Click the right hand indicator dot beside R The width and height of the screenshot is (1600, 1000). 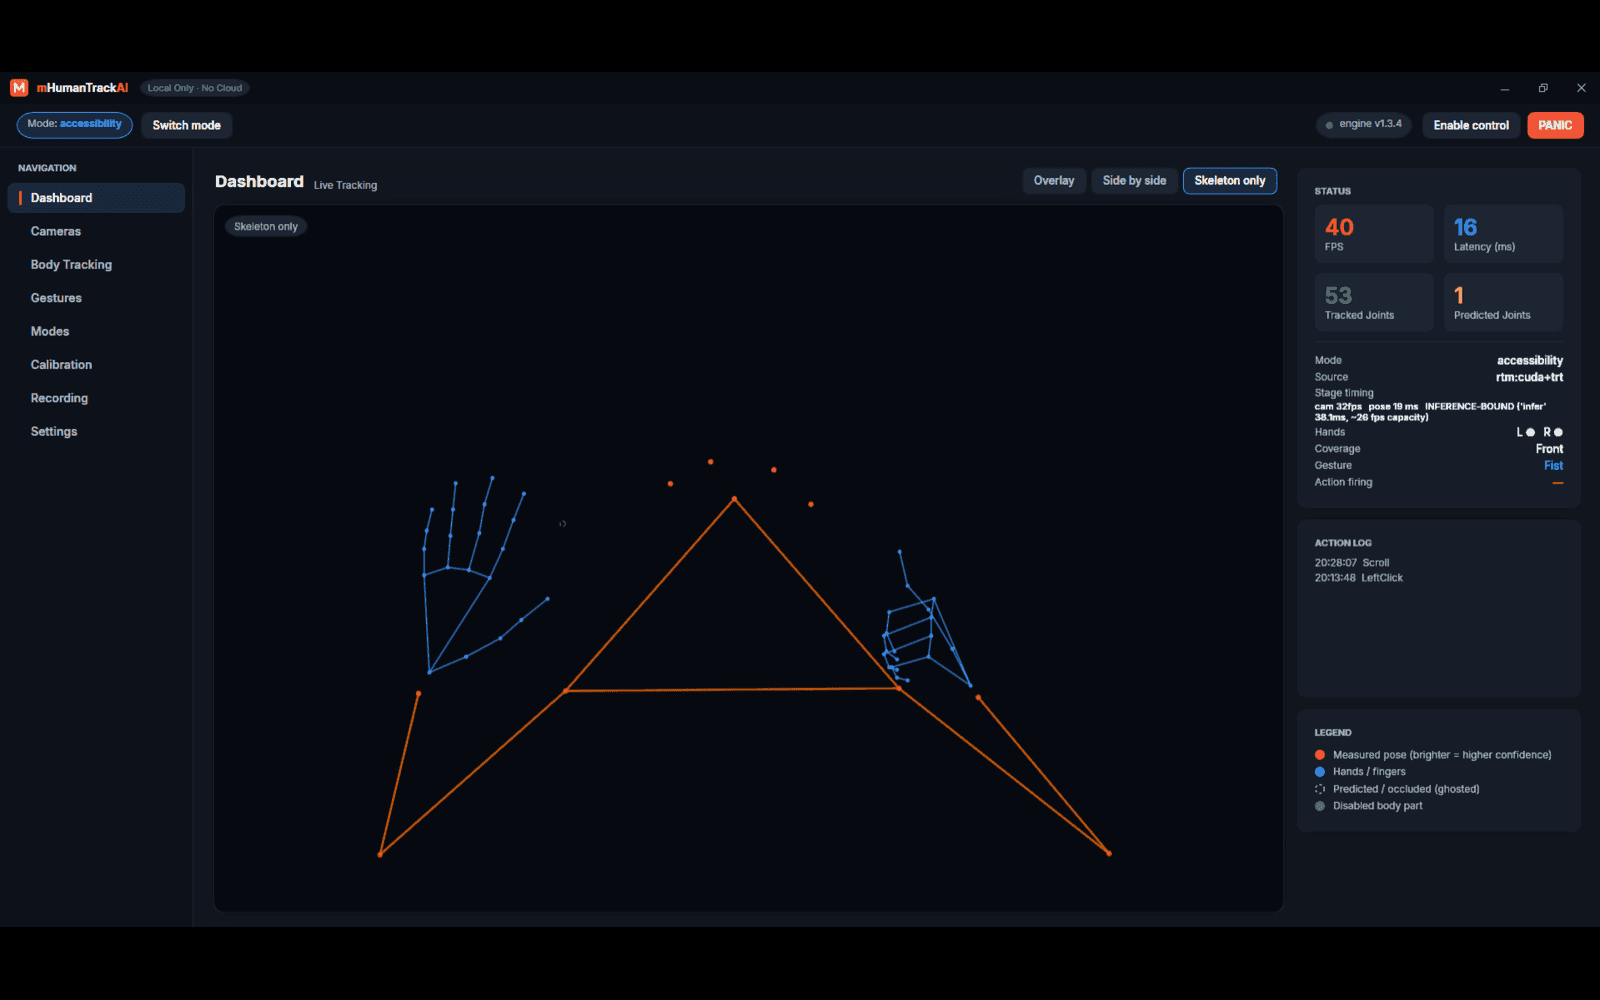pos(1558,432)
